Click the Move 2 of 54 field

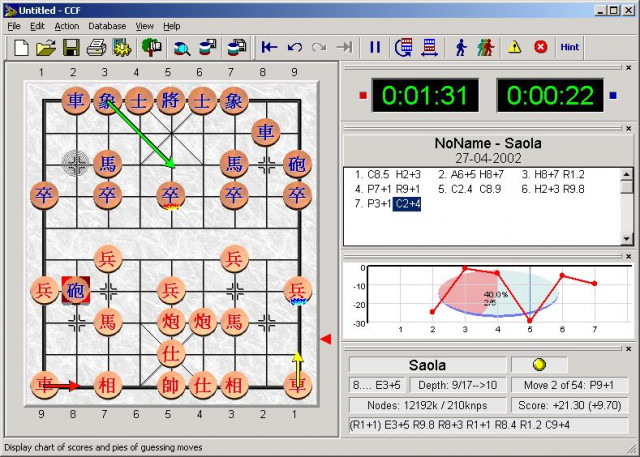pos(569,385)
